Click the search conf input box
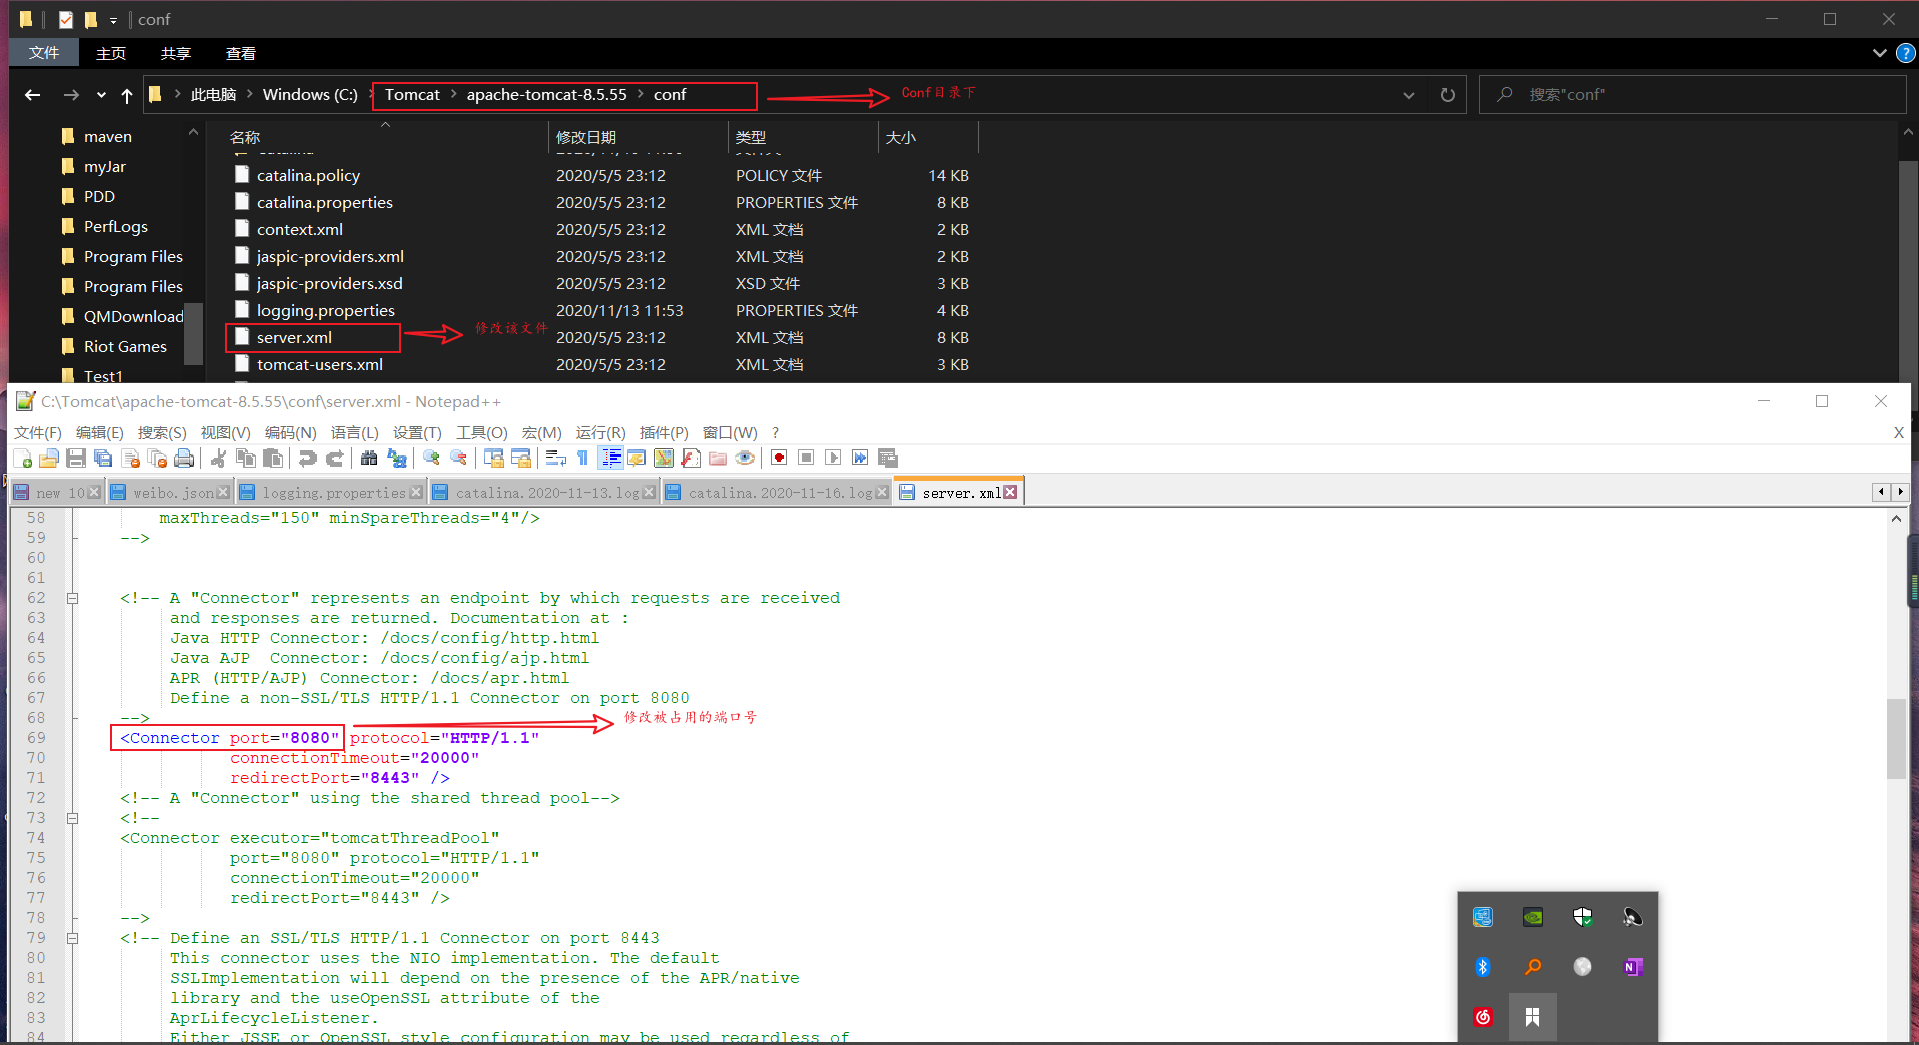This screenshot has height=1045, width=1919. pos(1692,95)
